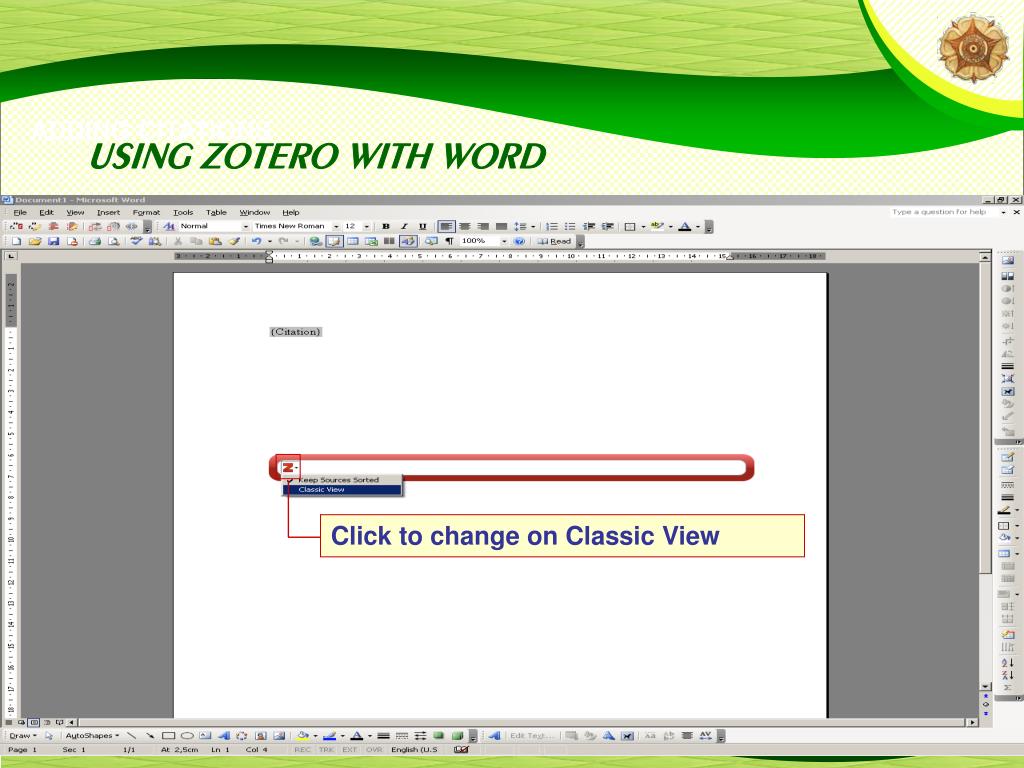Click the Font Color swatch in drawing toolbar

click(357, 736)
